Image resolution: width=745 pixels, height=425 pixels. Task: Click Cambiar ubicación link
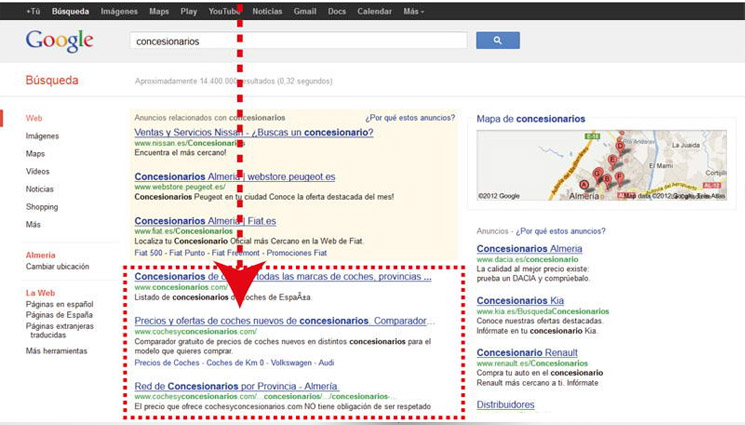(55, 267)
